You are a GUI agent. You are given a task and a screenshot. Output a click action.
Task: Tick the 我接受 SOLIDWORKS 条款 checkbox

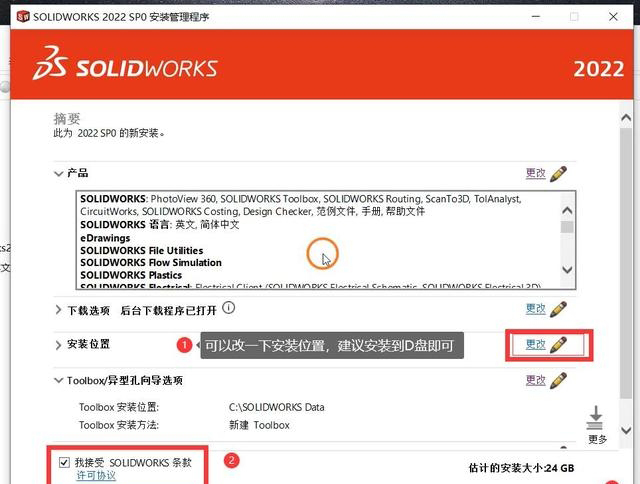coord(65,462)
